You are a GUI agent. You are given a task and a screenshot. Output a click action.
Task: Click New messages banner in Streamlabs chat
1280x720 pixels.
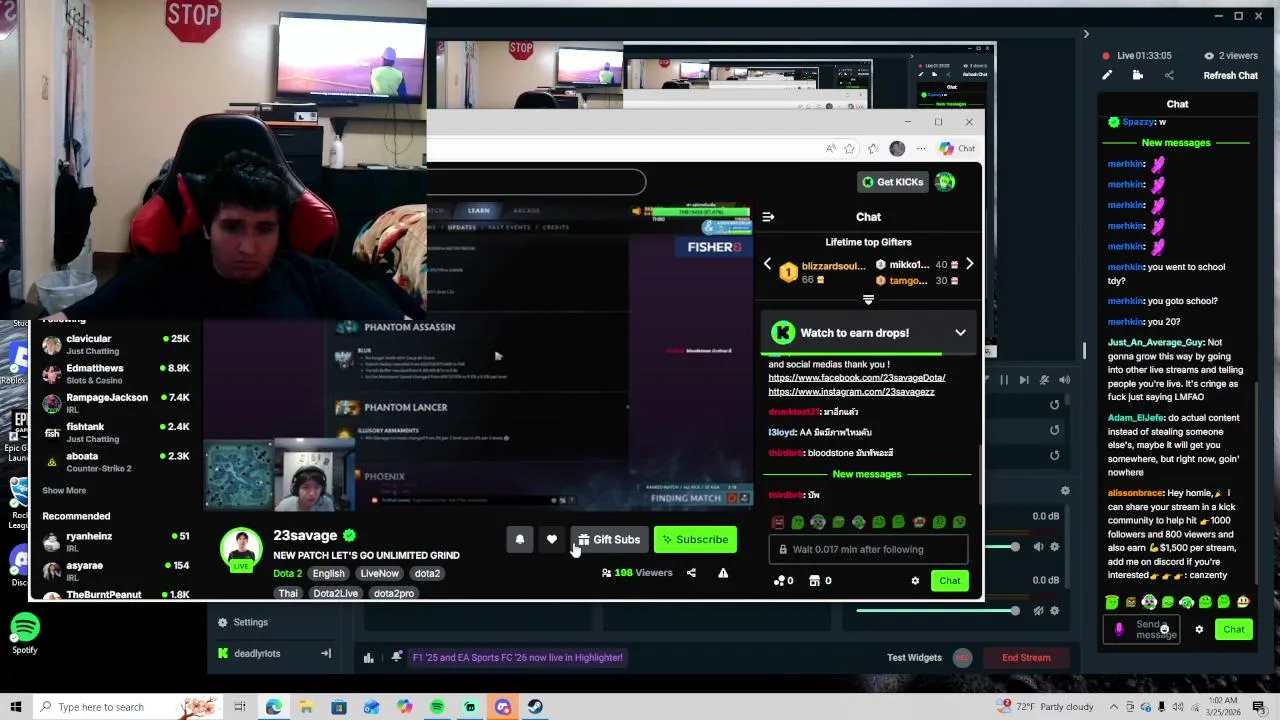(x=1175, y=143)
